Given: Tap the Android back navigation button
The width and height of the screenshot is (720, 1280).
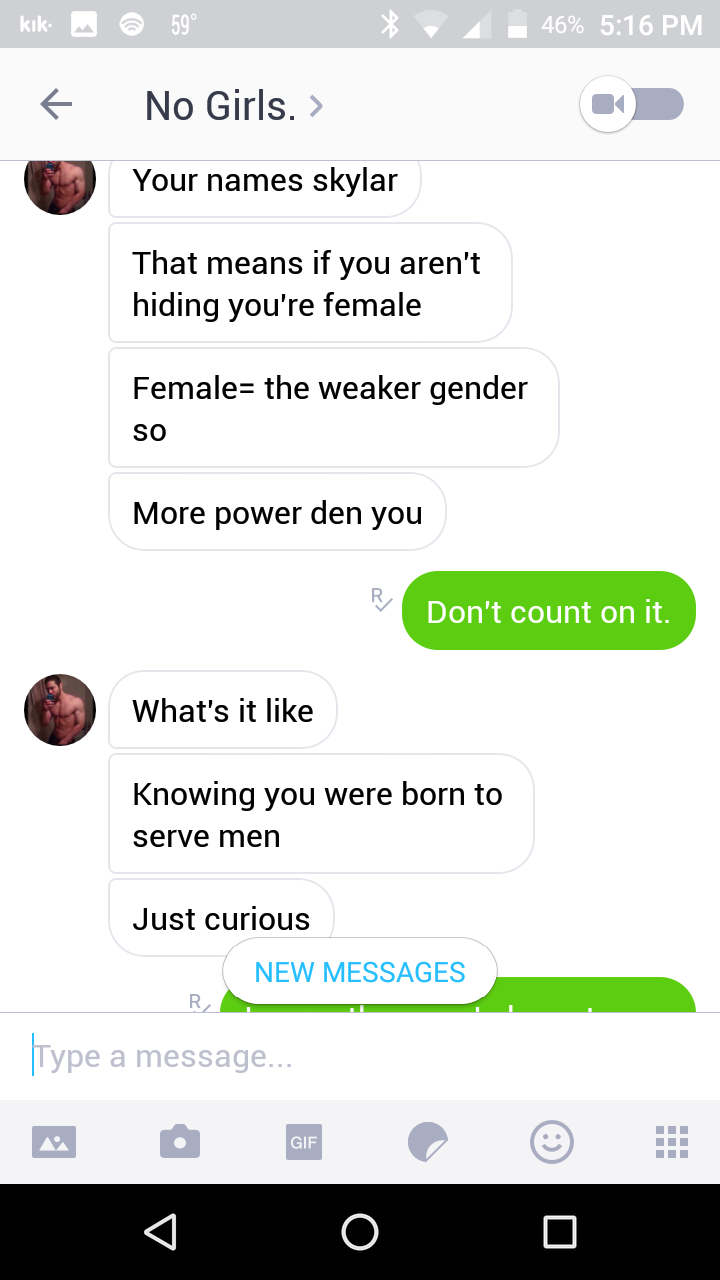Looking at the screenshot, I should pos(161,1232).
